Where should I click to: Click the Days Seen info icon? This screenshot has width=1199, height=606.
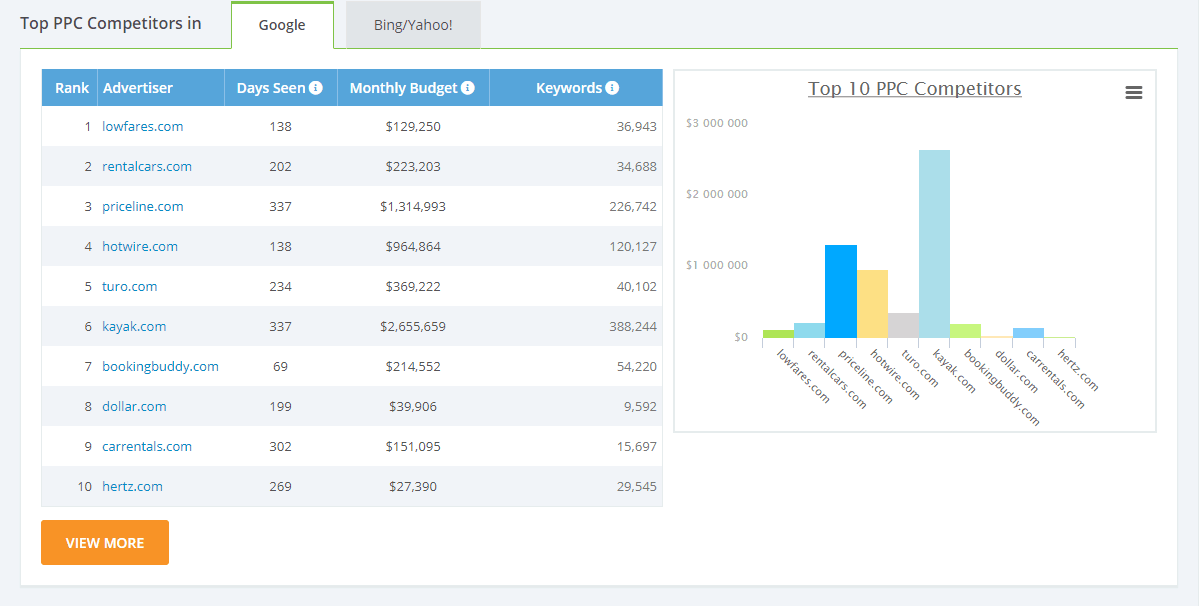coord(316,88)
